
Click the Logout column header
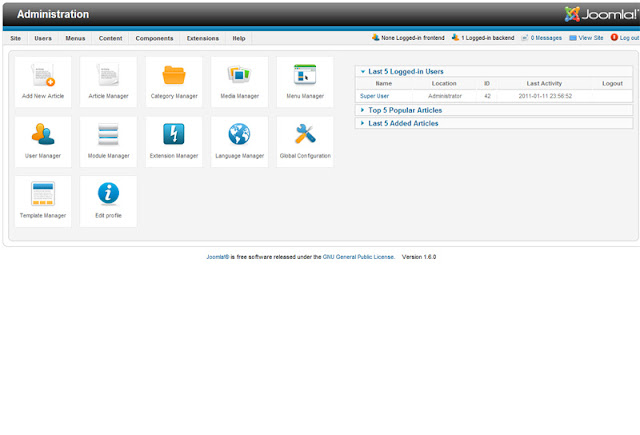[x=612, y=83]
